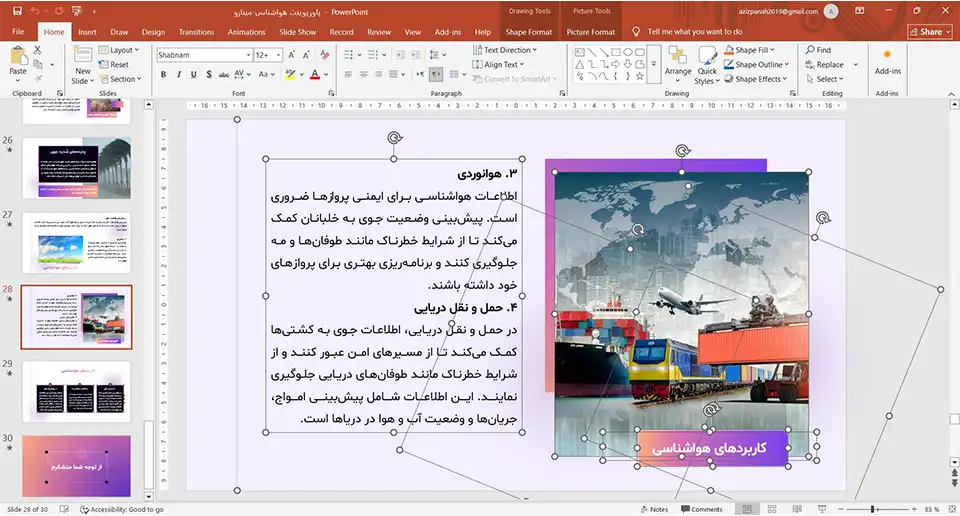Open Comments pane in status bar
Viewport: 960px width, 516px height.
[702, 509]
